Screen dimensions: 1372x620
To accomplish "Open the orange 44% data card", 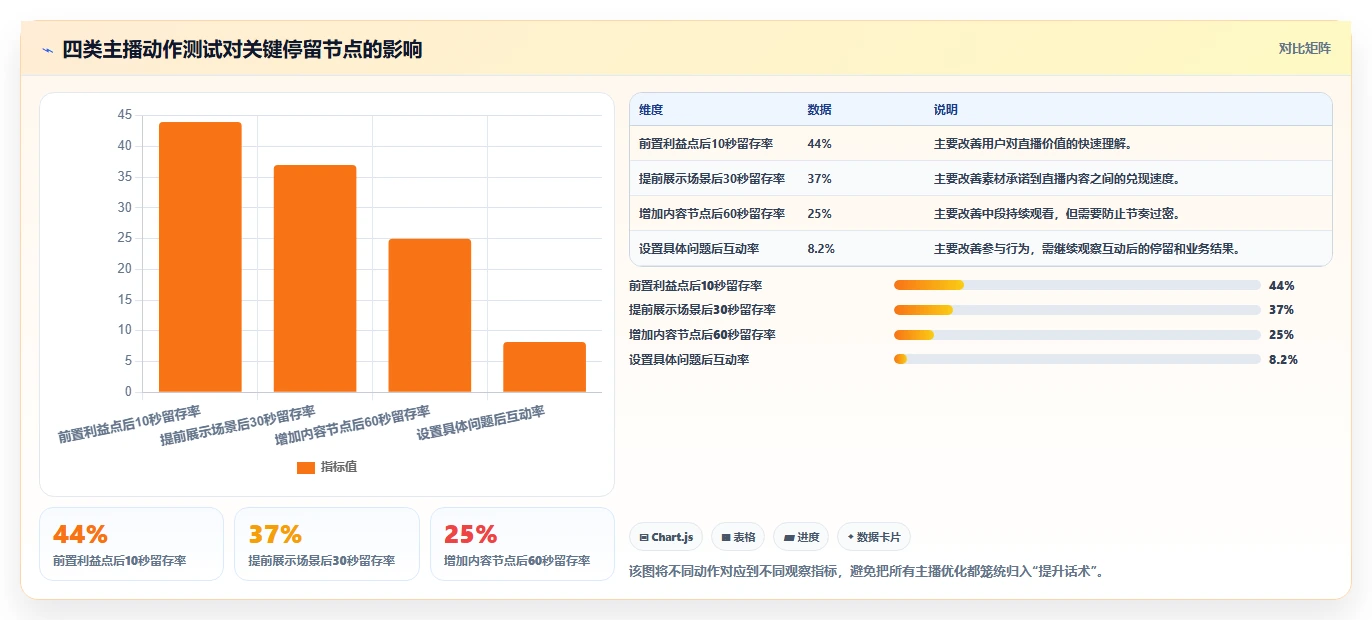I will 131,544.
